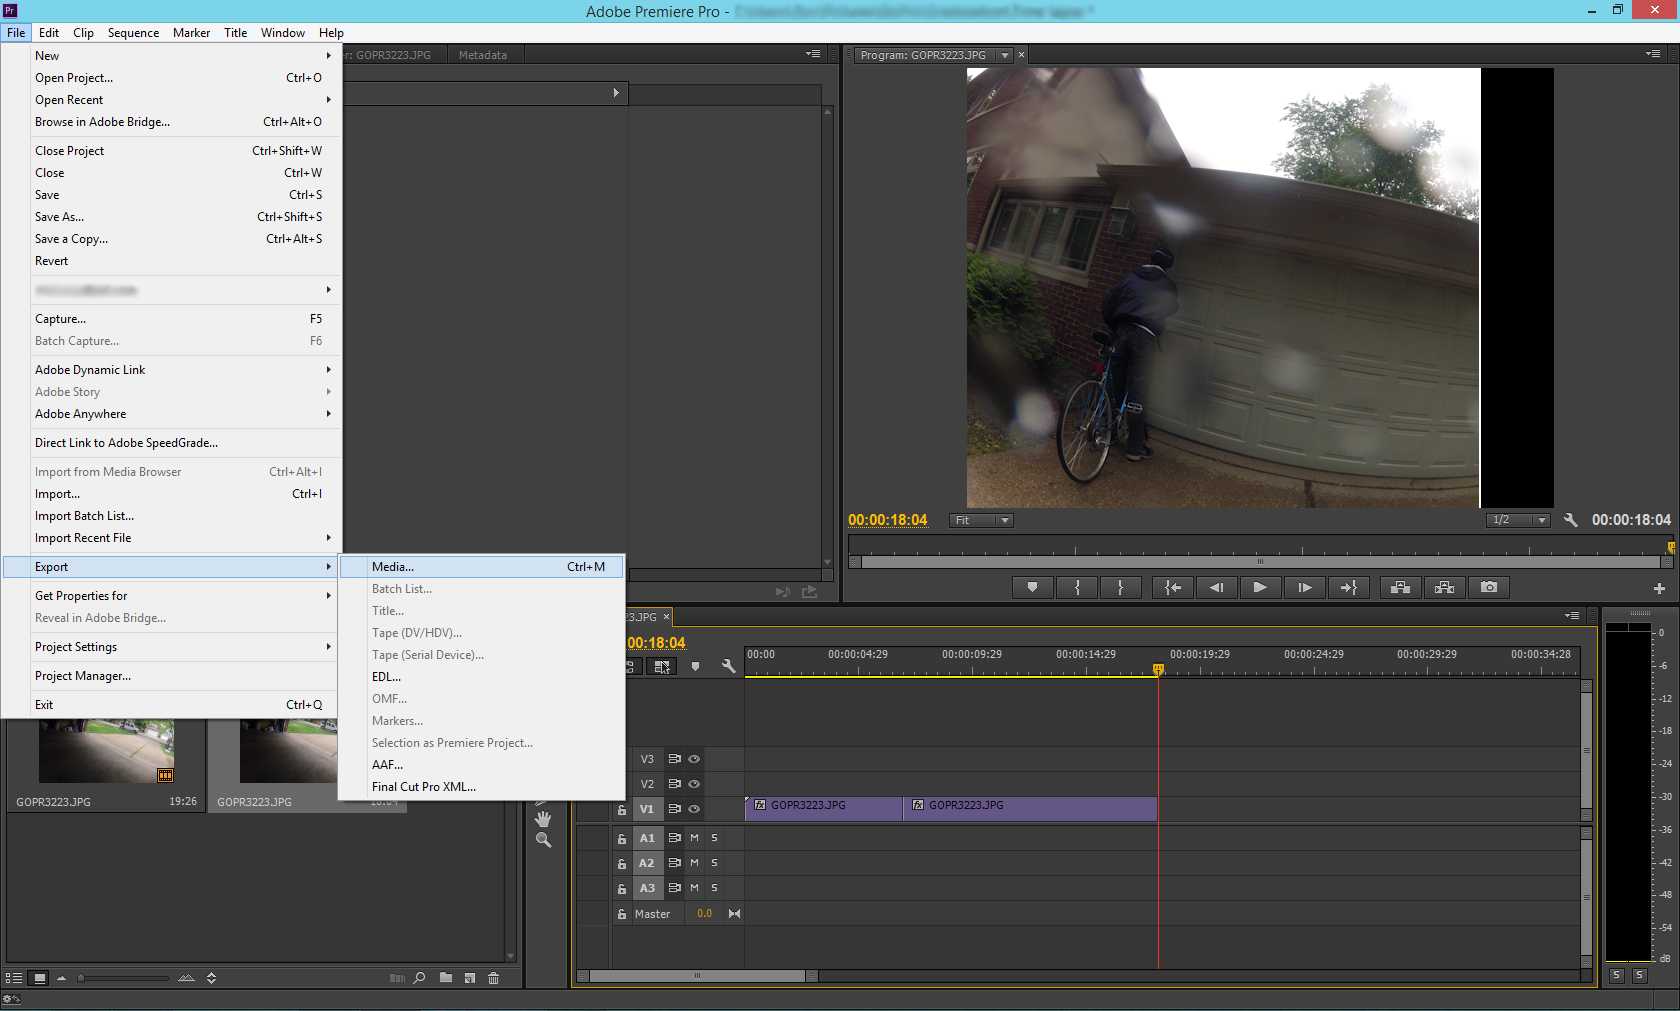Image resolution: width=1680 pixels, height=1011 pixels.
Task: Open the 1/2 playback resolution dropdown
Action: point(1518,520)
